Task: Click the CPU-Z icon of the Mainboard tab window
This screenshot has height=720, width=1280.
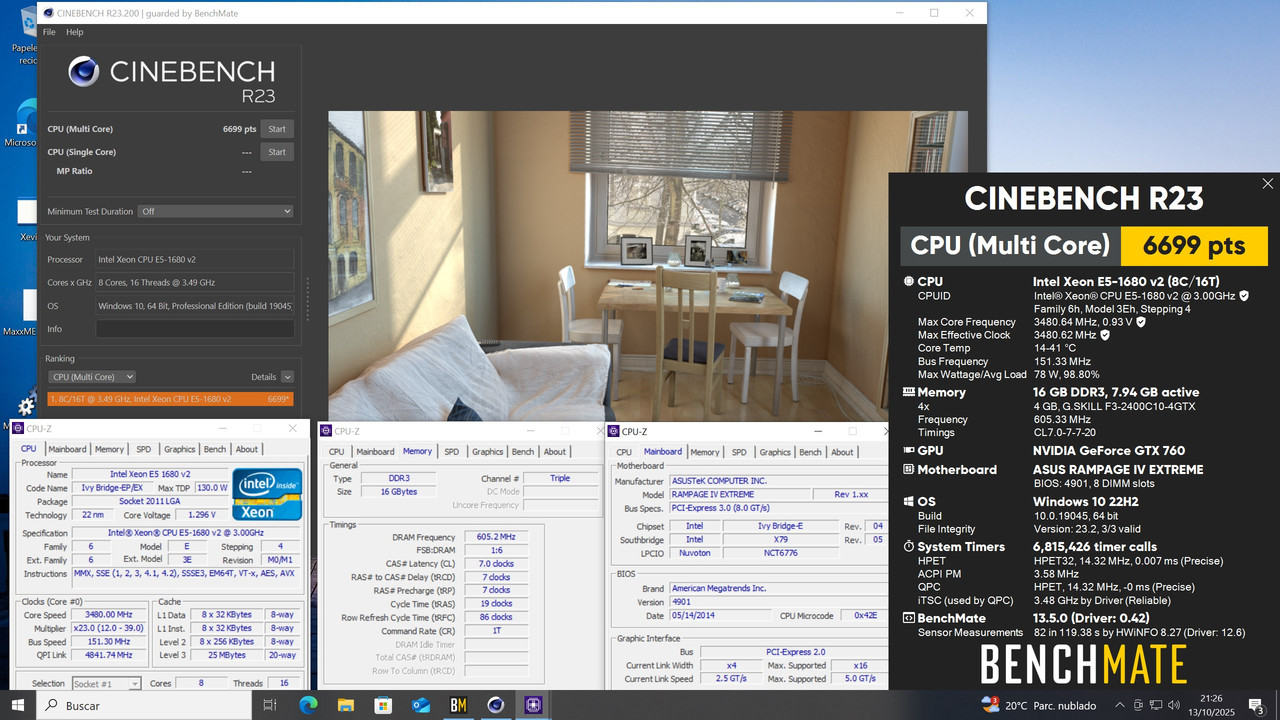Action: tap(614, 431)
